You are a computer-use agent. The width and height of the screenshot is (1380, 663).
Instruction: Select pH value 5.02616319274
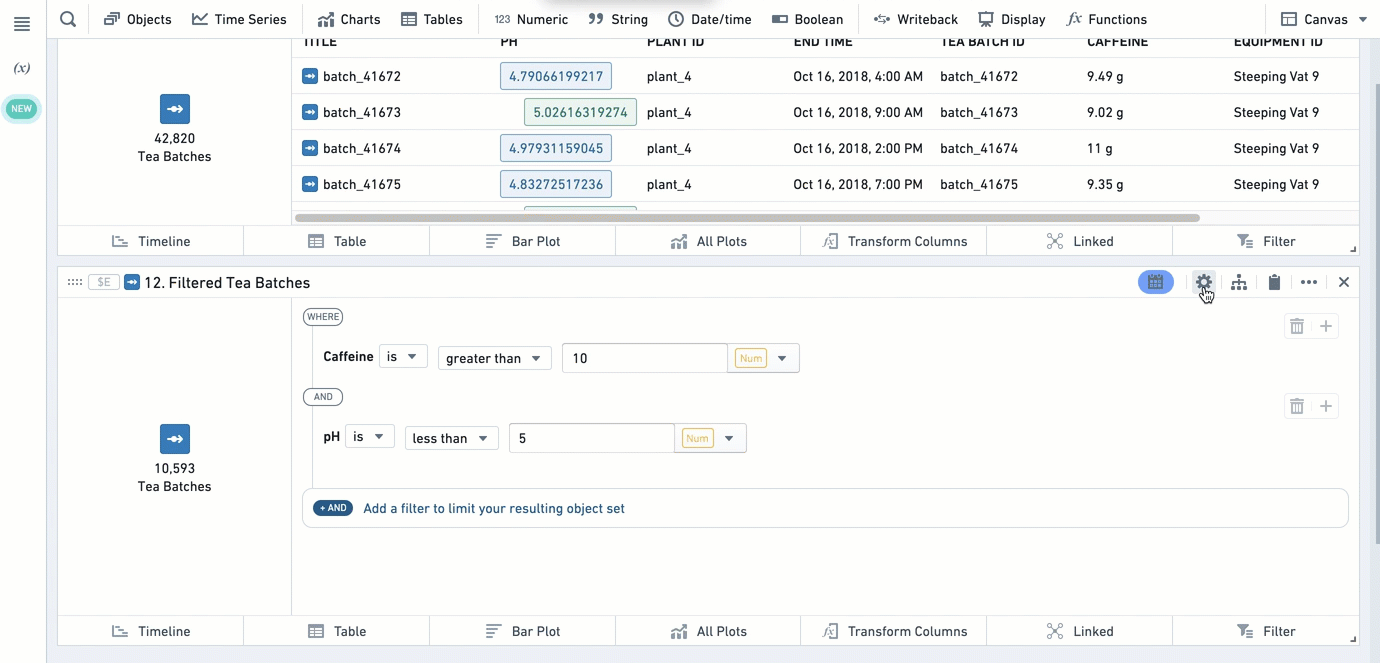coord(580,112)
